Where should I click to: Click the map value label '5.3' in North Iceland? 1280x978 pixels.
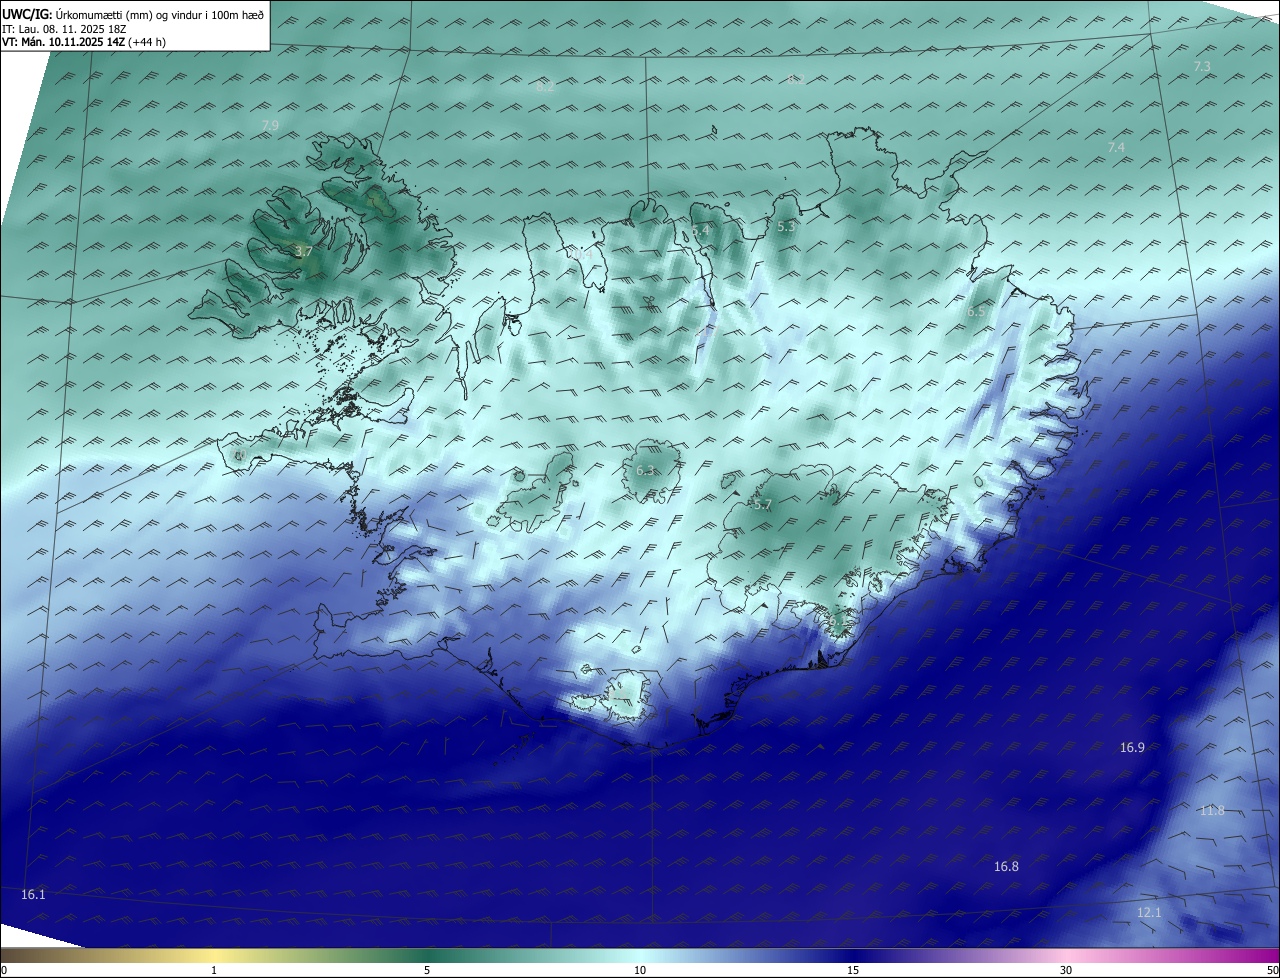tap(786, 227)
